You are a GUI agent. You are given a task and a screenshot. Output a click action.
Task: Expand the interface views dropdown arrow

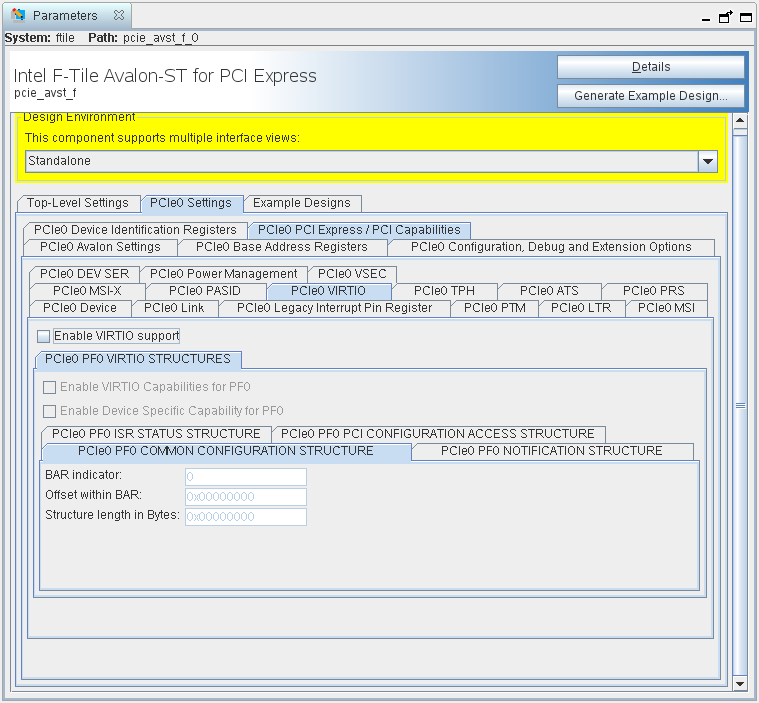[708, 161]
